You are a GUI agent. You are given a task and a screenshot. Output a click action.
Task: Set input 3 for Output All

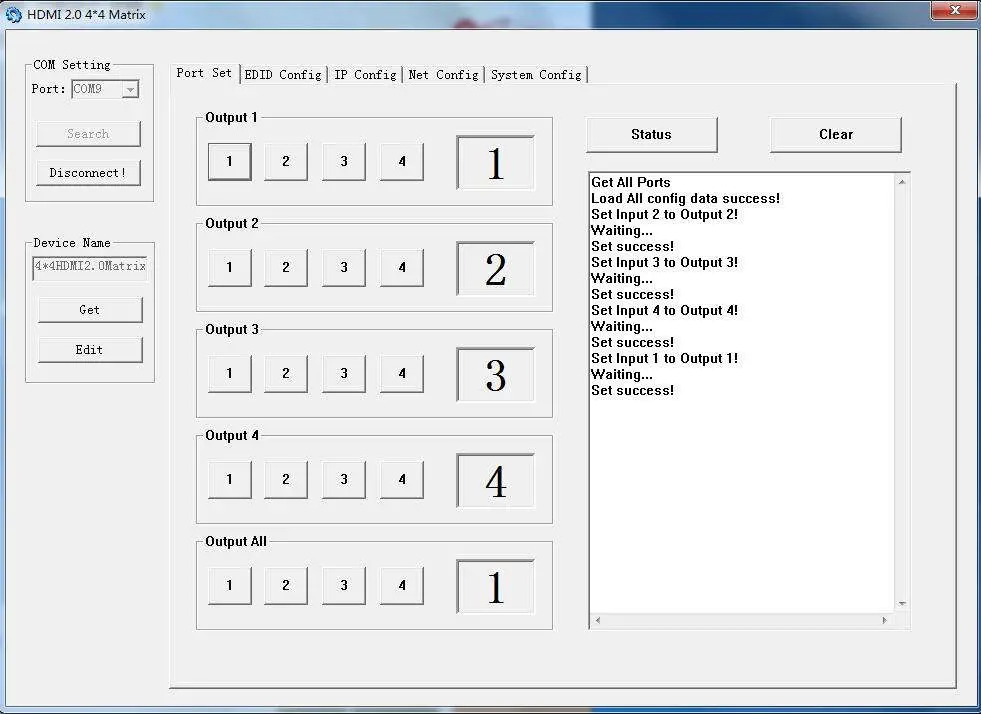pos(344,586)
